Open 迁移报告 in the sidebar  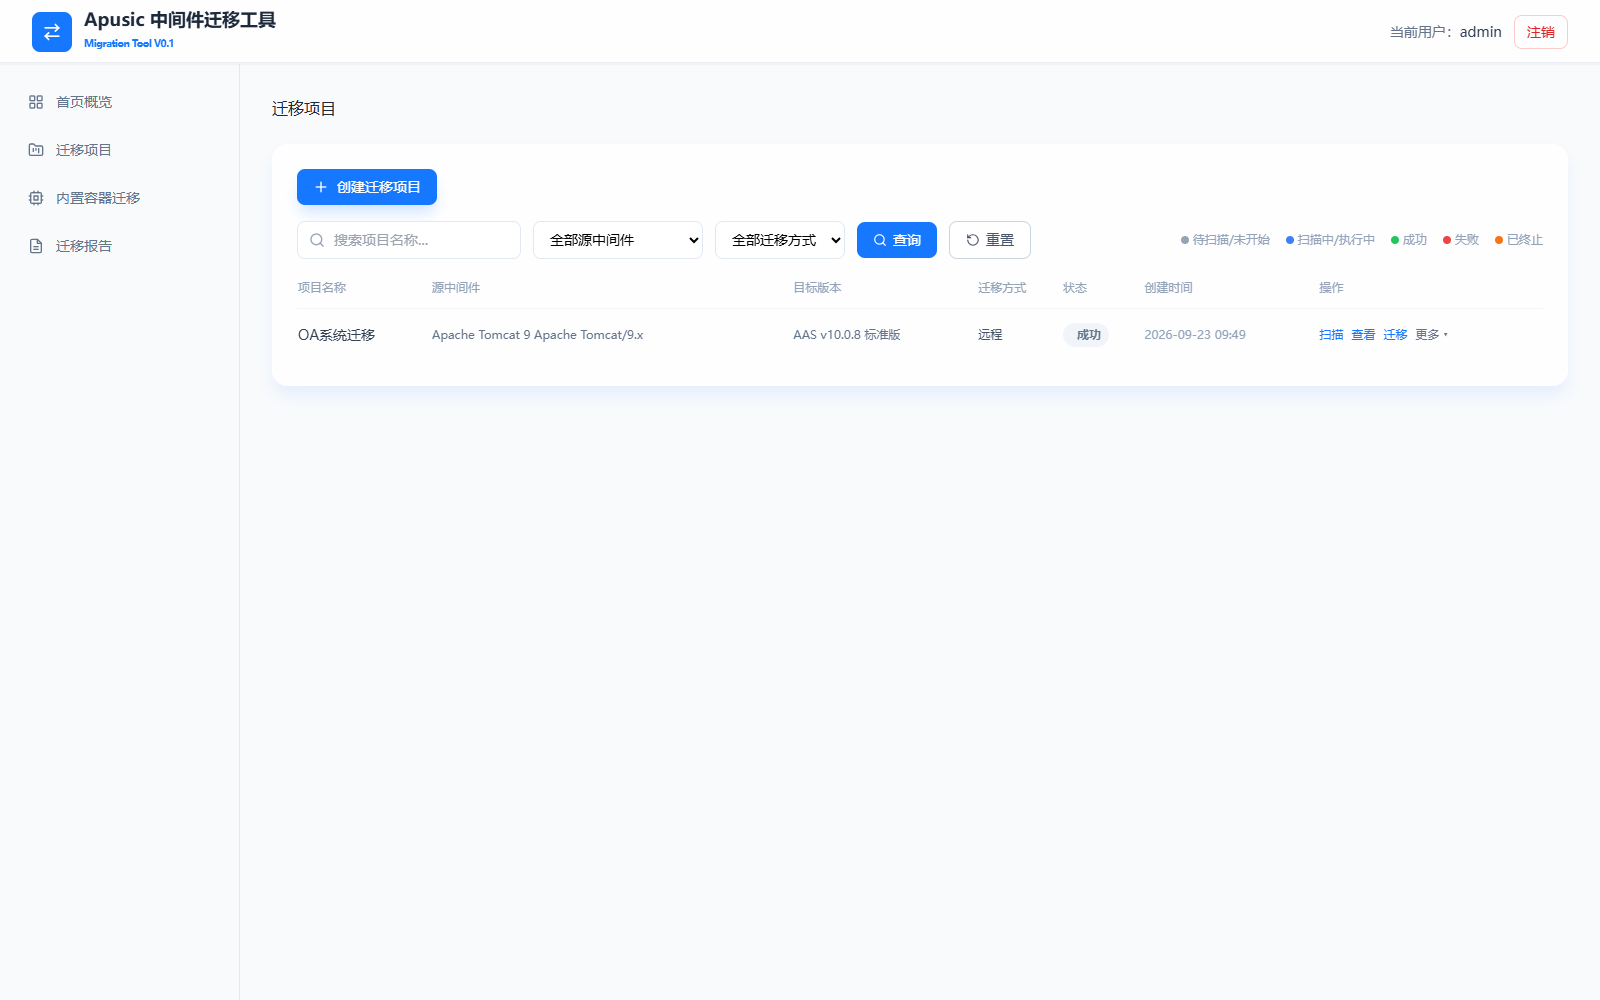point(119,246)
